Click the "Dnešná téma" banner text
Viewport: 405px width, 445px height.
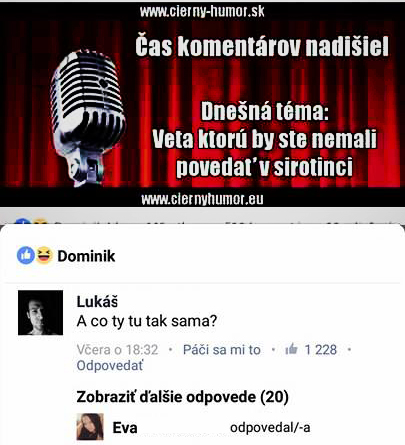265,112
